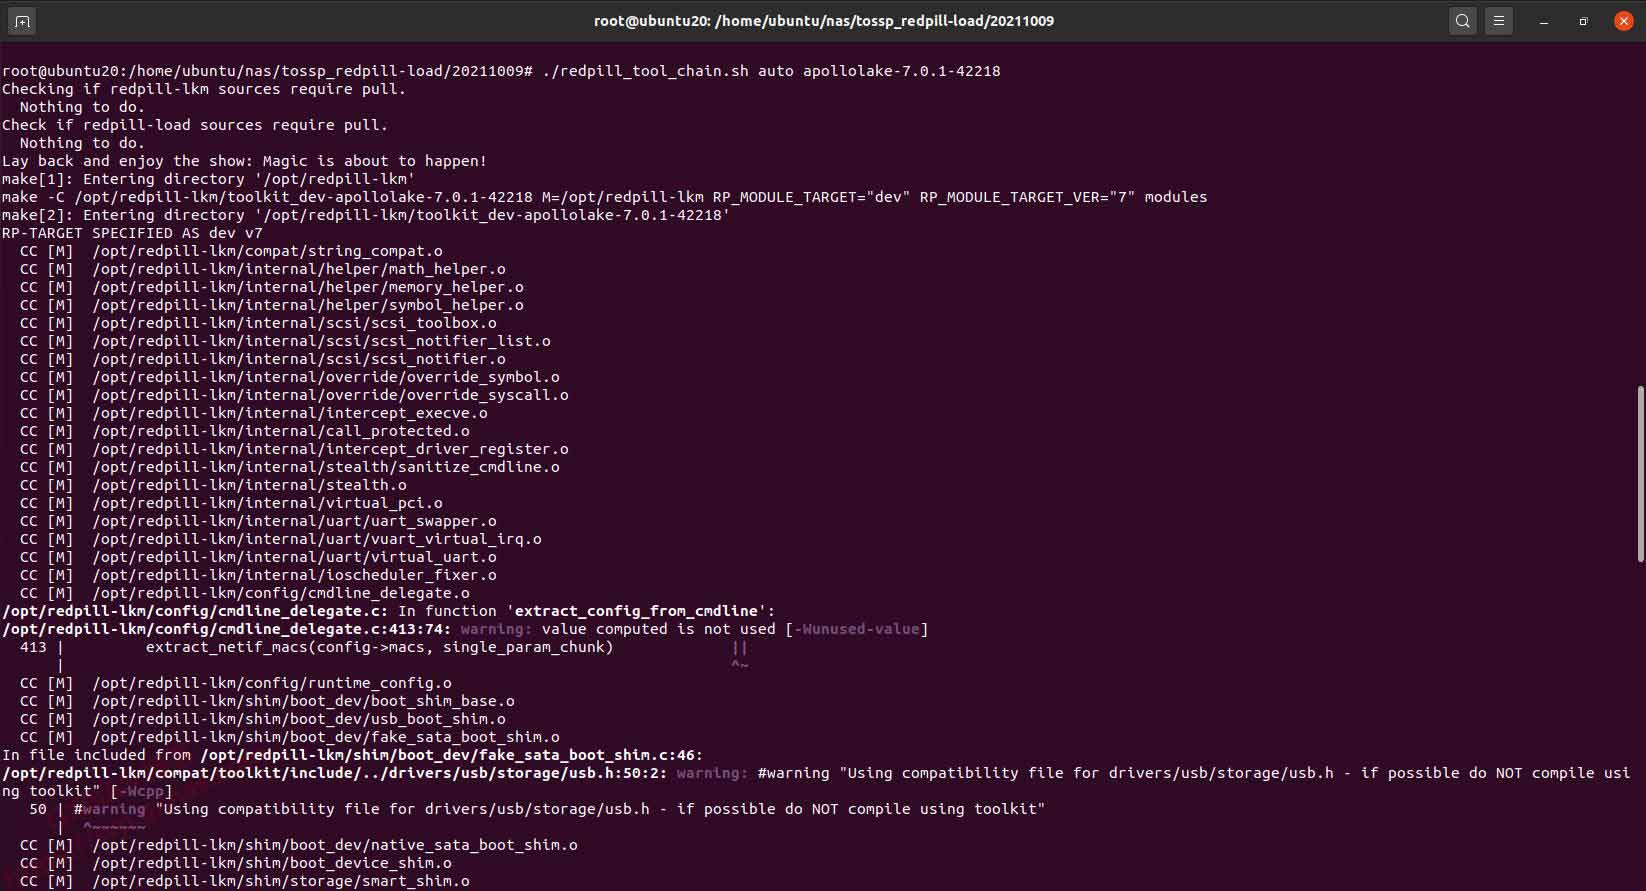Minimize the terminal window

pos(1544,21)
